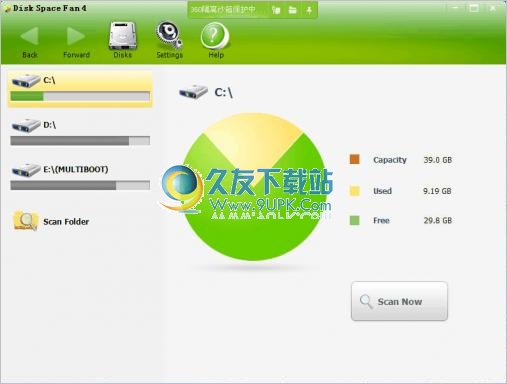Go back with the Back arrow
This screenshot has width=507, height=384.
tap(30, 41)
